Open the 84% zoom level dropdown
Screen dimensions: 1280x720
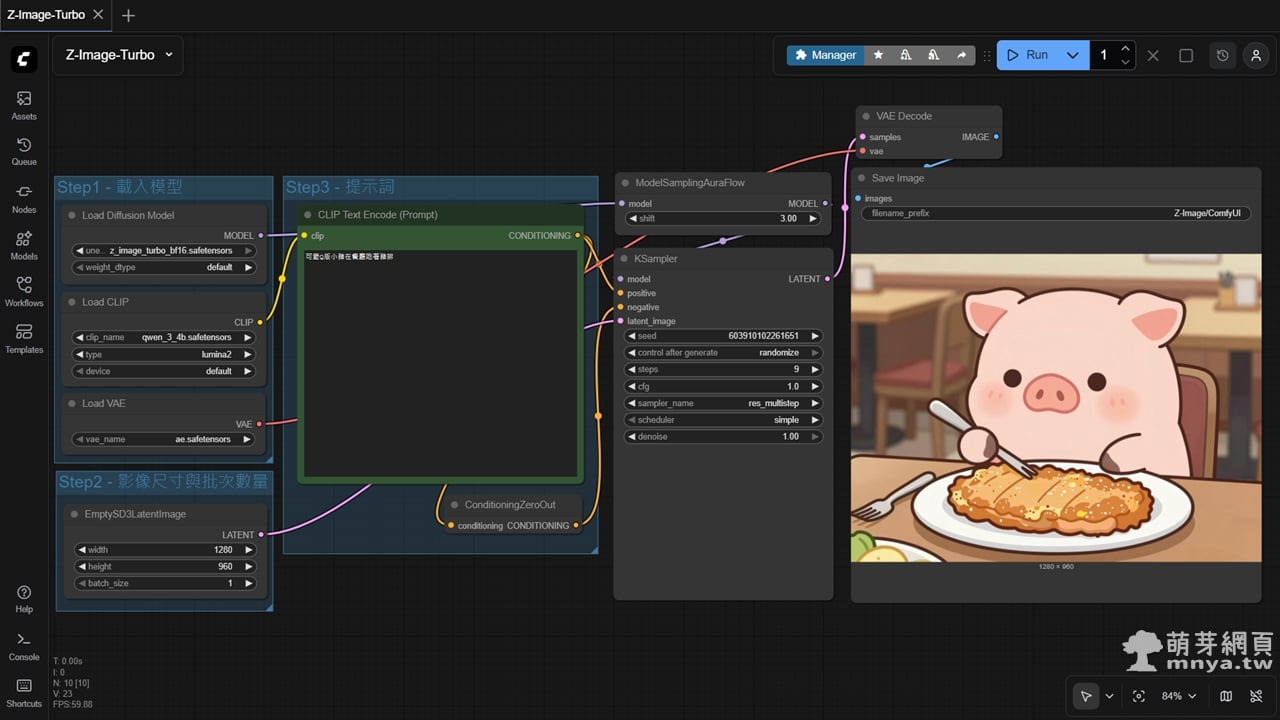pyautogui.click(x=1177, y=696)
